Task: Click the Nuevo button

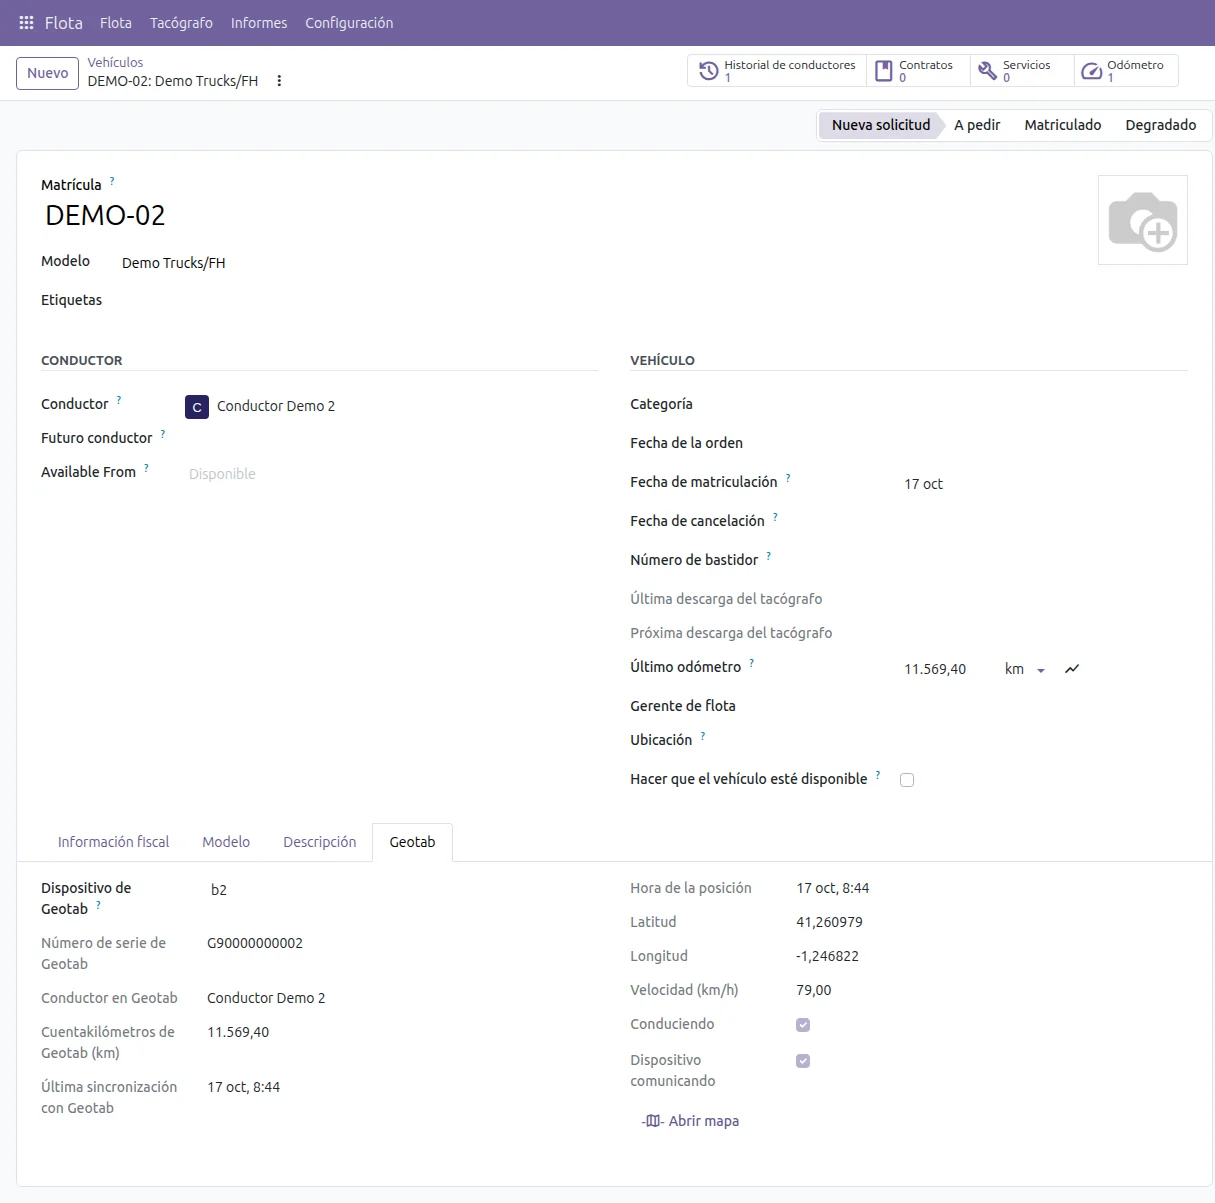Action: (47, 73)
